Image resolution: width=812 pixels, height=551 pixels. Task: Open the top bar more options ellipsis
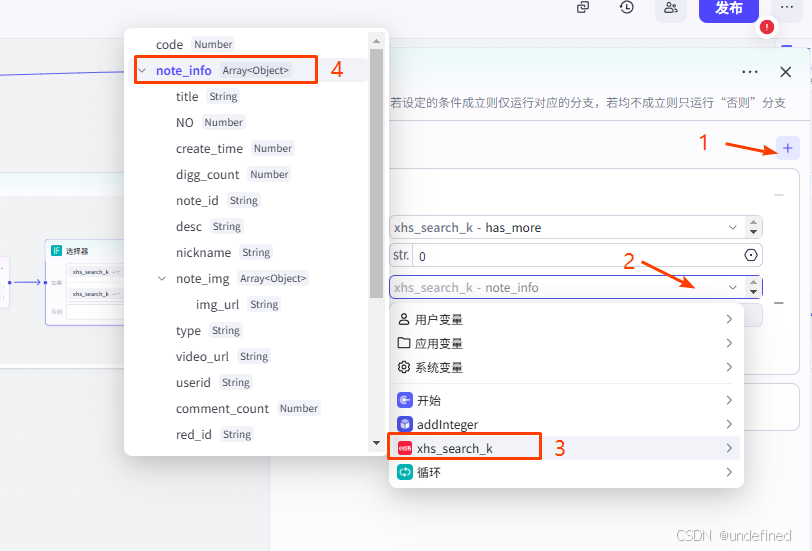[x=787, y=7]
